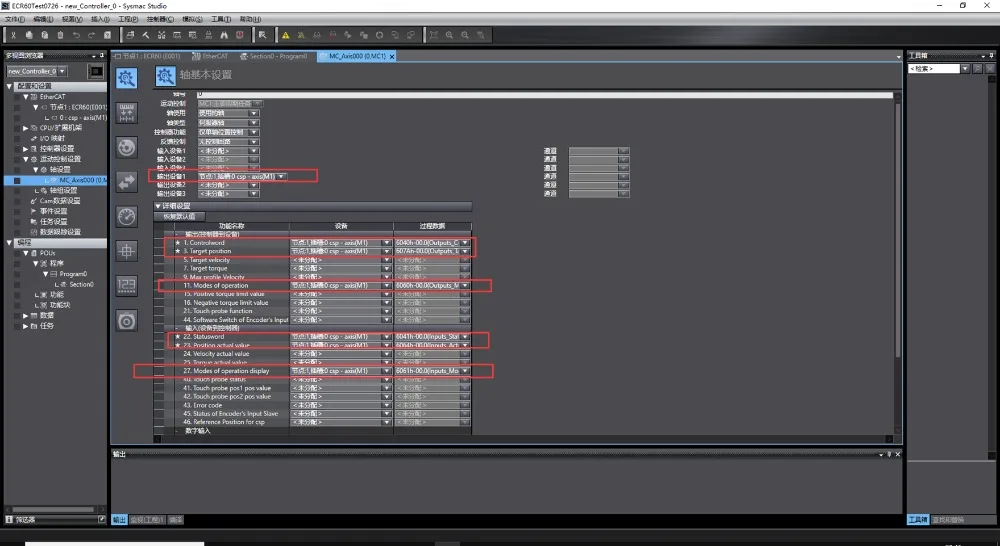1000x546 pixels.
Task: Click the 恢复默认值 restore defaults button
Action: point(179,216)
